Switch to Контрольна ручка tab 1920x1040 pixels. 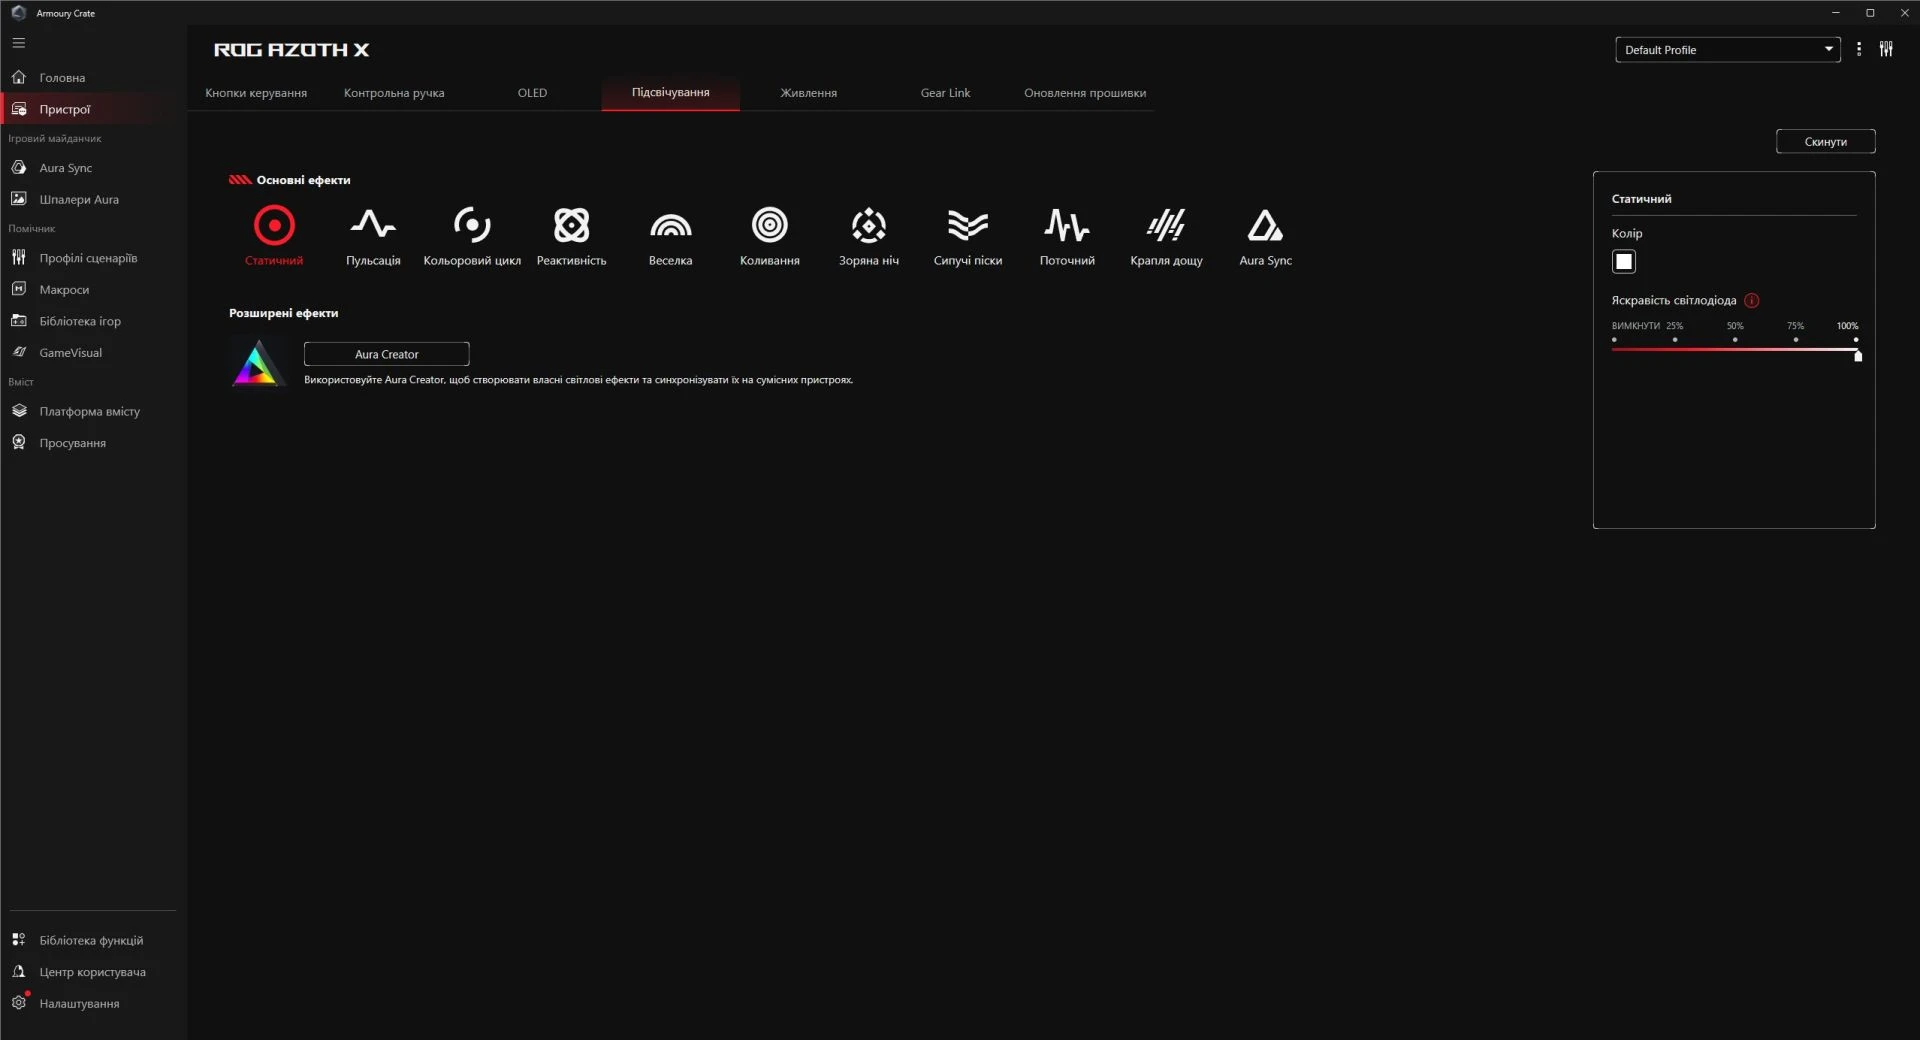(394, 93)
